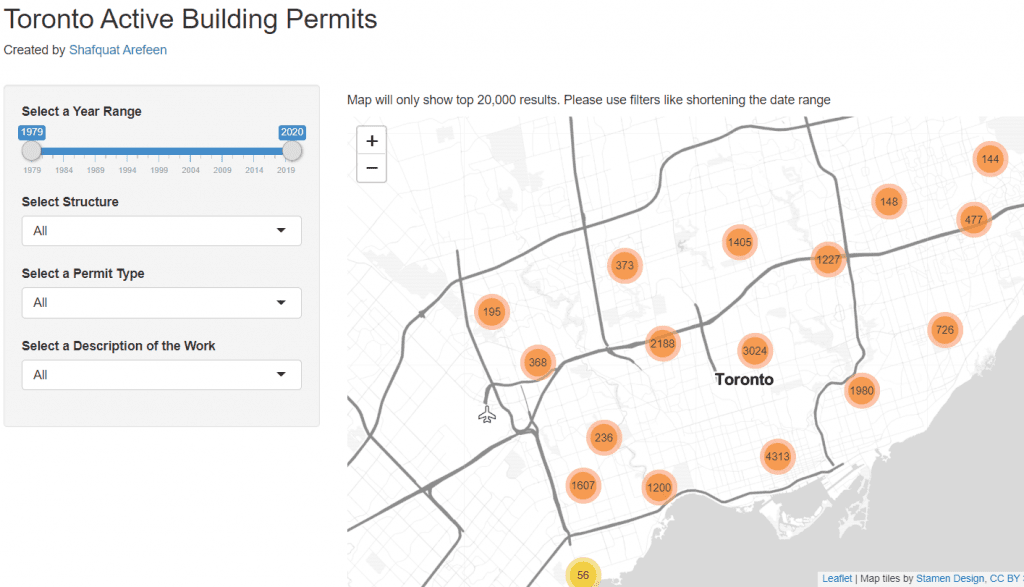Screen dimensions: 1024x587
Task: Open the Select Structure dropdown
Action: pos(161,231)
